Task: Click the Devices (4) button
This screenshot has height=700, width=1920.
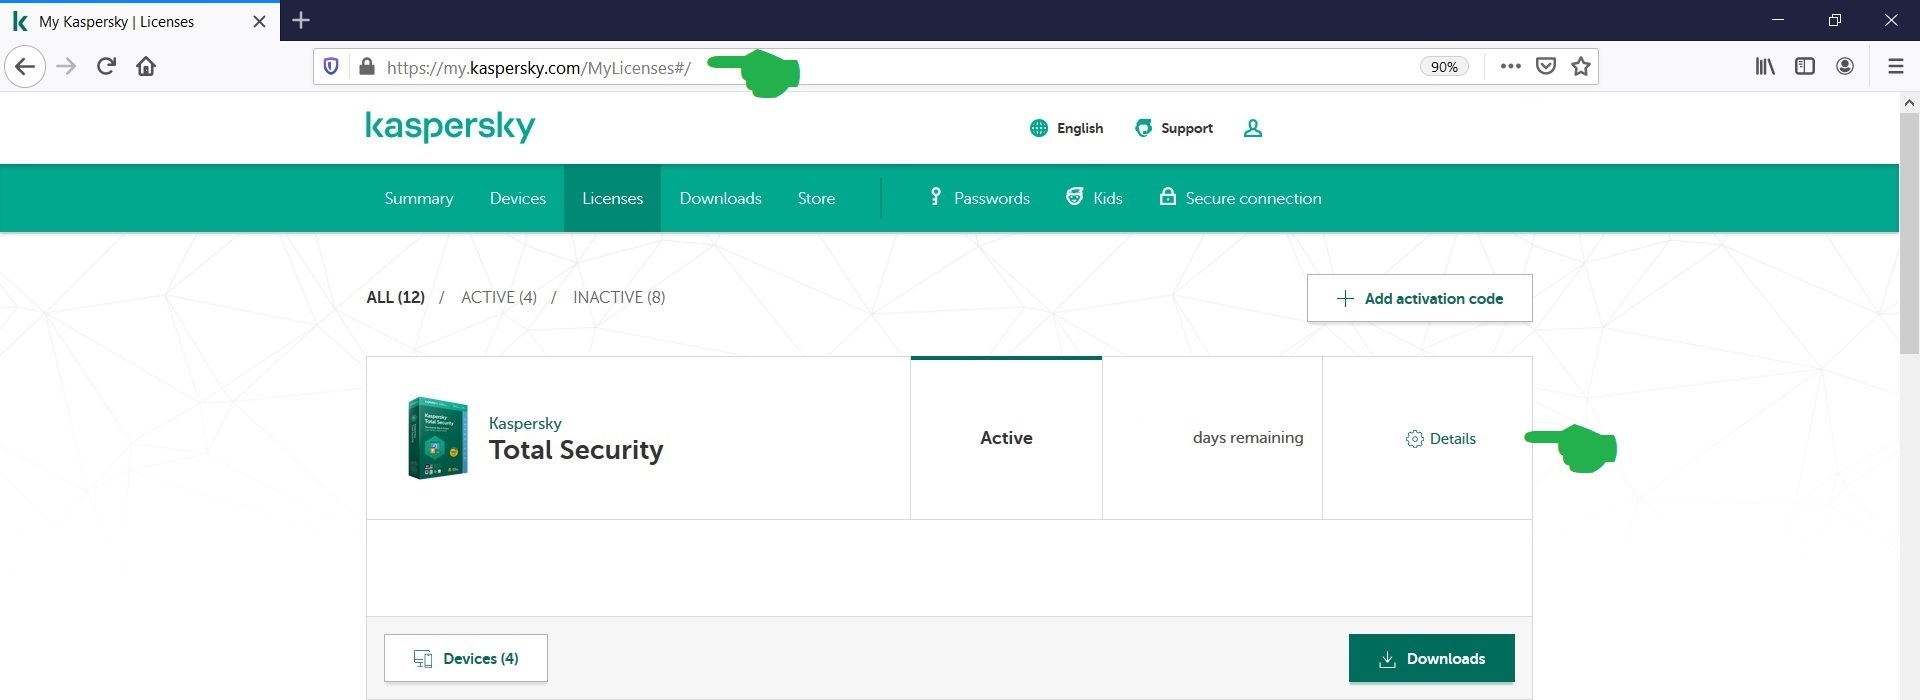Action: [x=466, y=658]
